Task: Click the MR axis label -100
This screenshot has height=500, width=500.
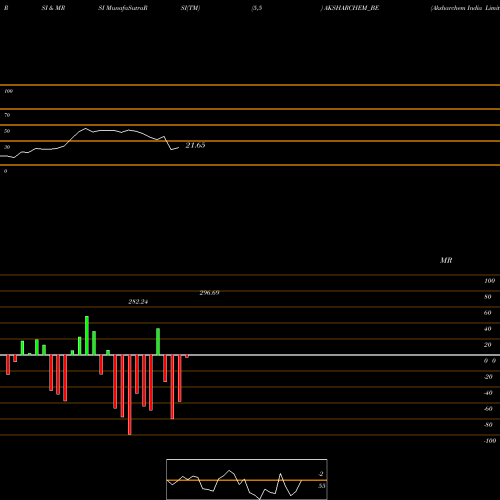Action: tap(490, 441)
